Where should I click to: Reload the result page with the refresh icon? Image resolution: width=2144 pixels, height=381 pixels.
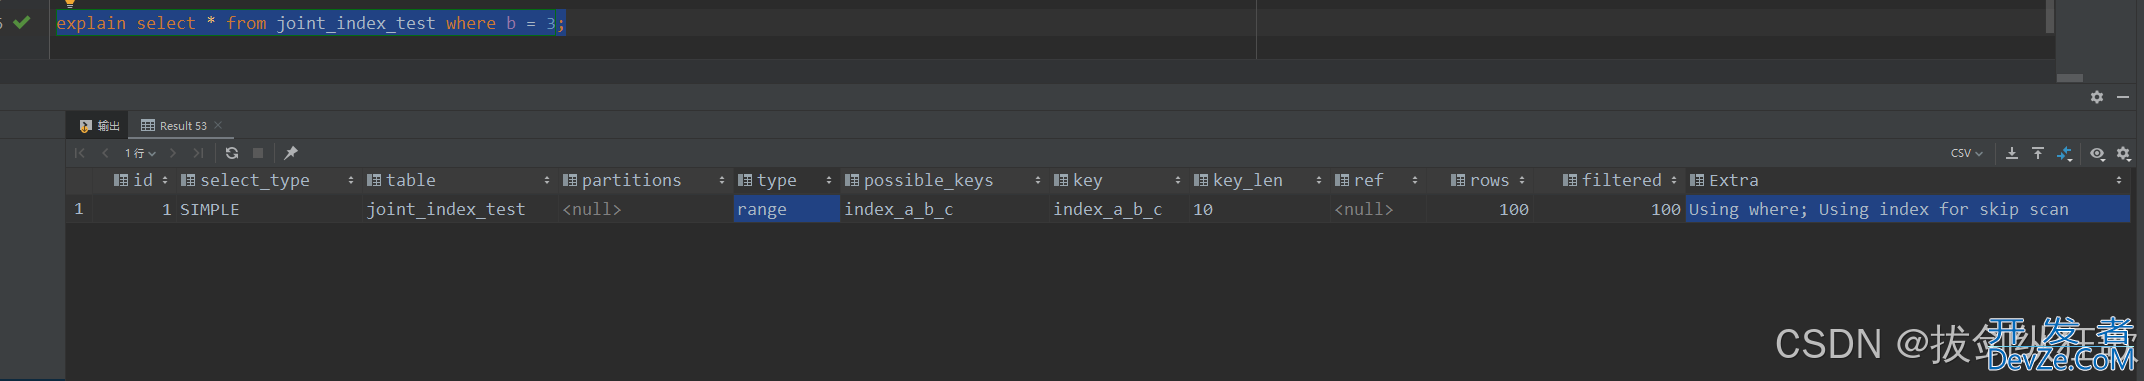pos(232,153)
